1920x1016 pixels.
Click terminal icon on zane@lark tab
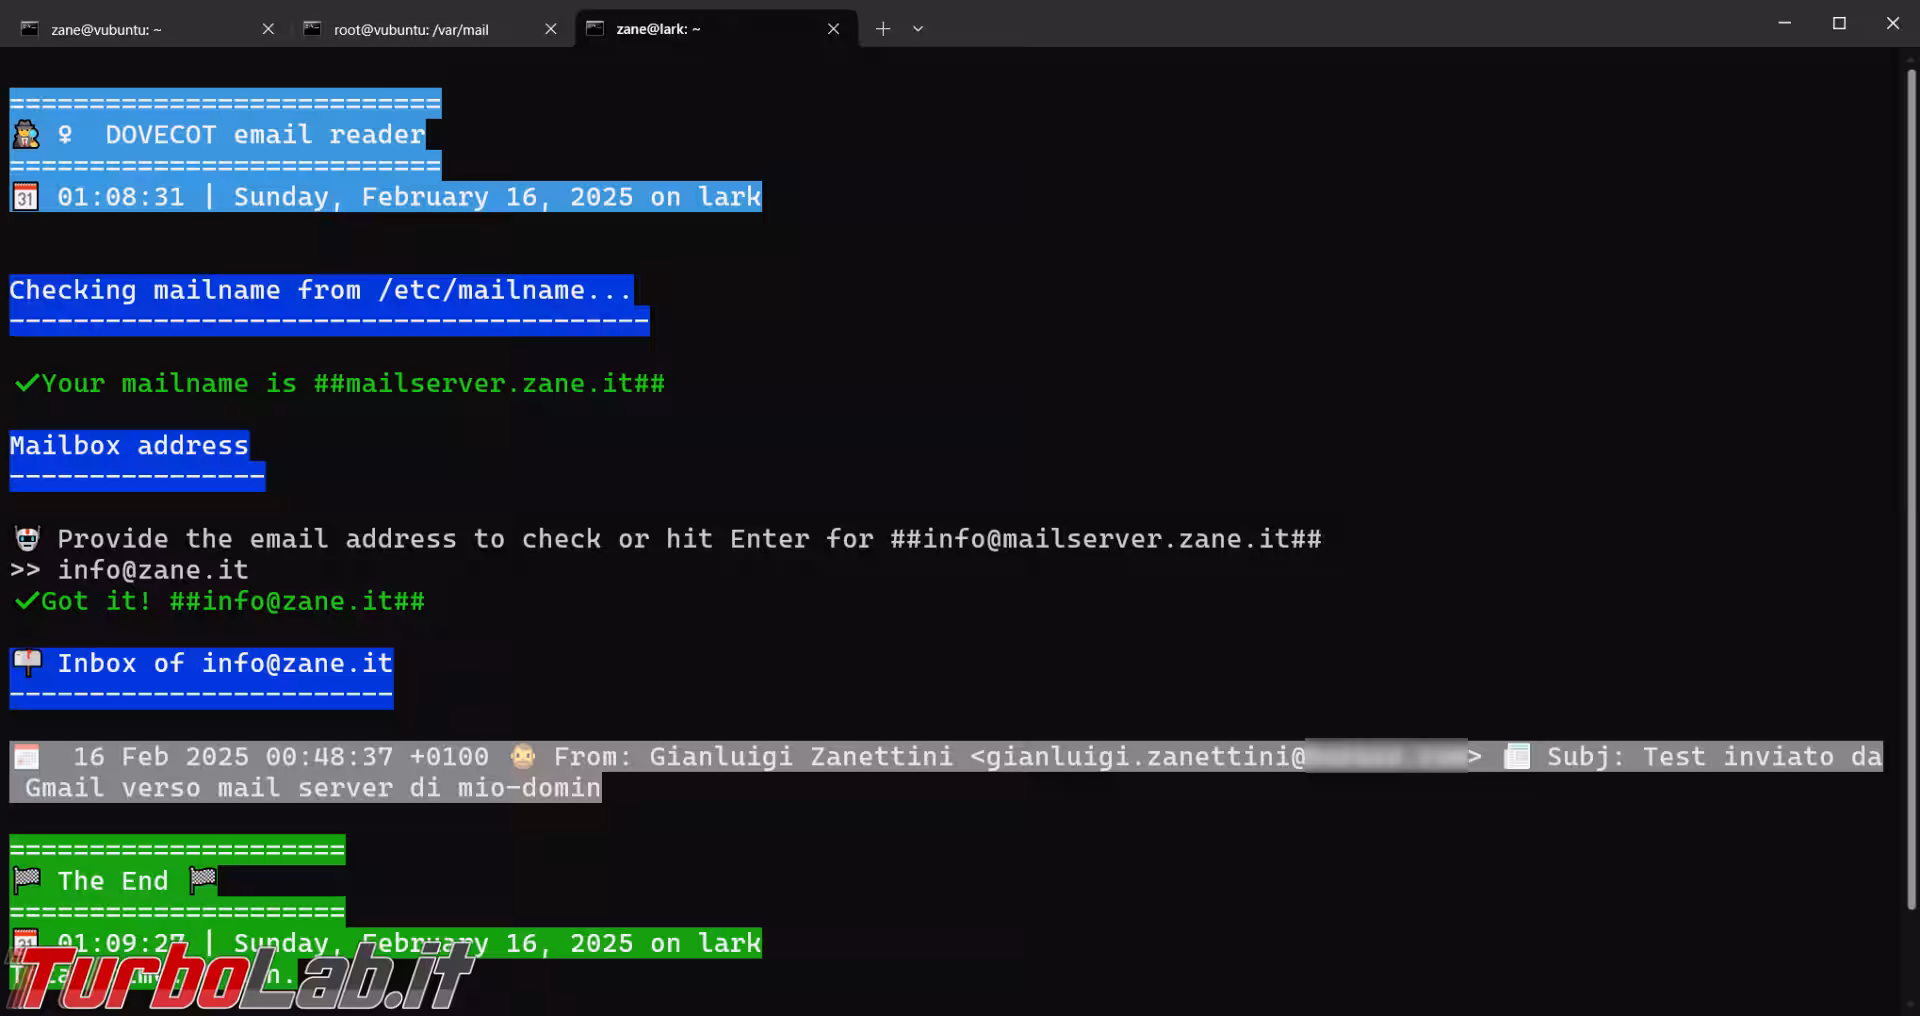595,28
